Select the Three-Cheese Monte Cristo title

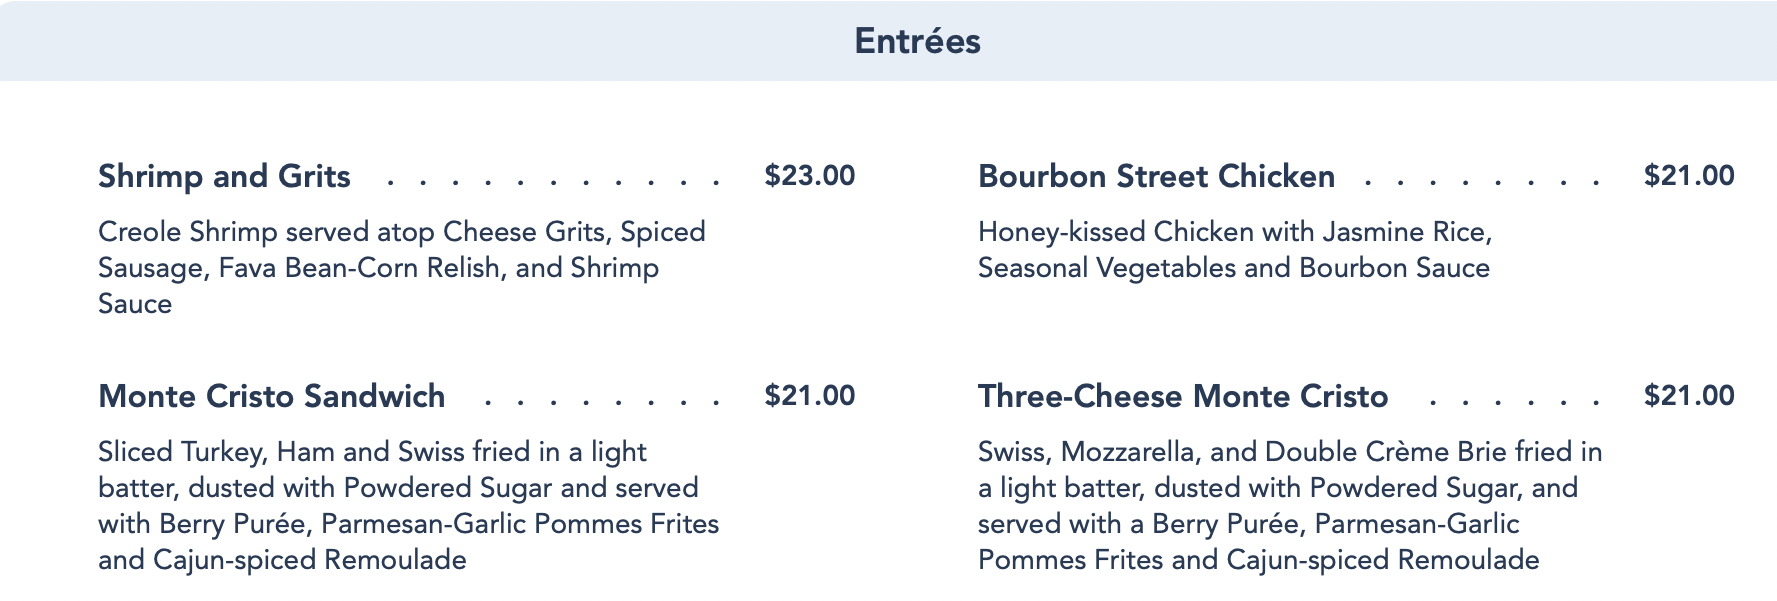tap(1182, 396)
